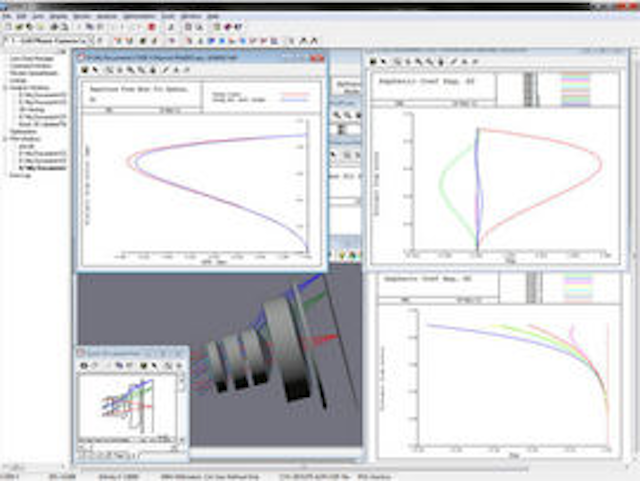Click the main workspace horizontal scrollbar at the bottom
Screen dimensions: 640x481
304,469
